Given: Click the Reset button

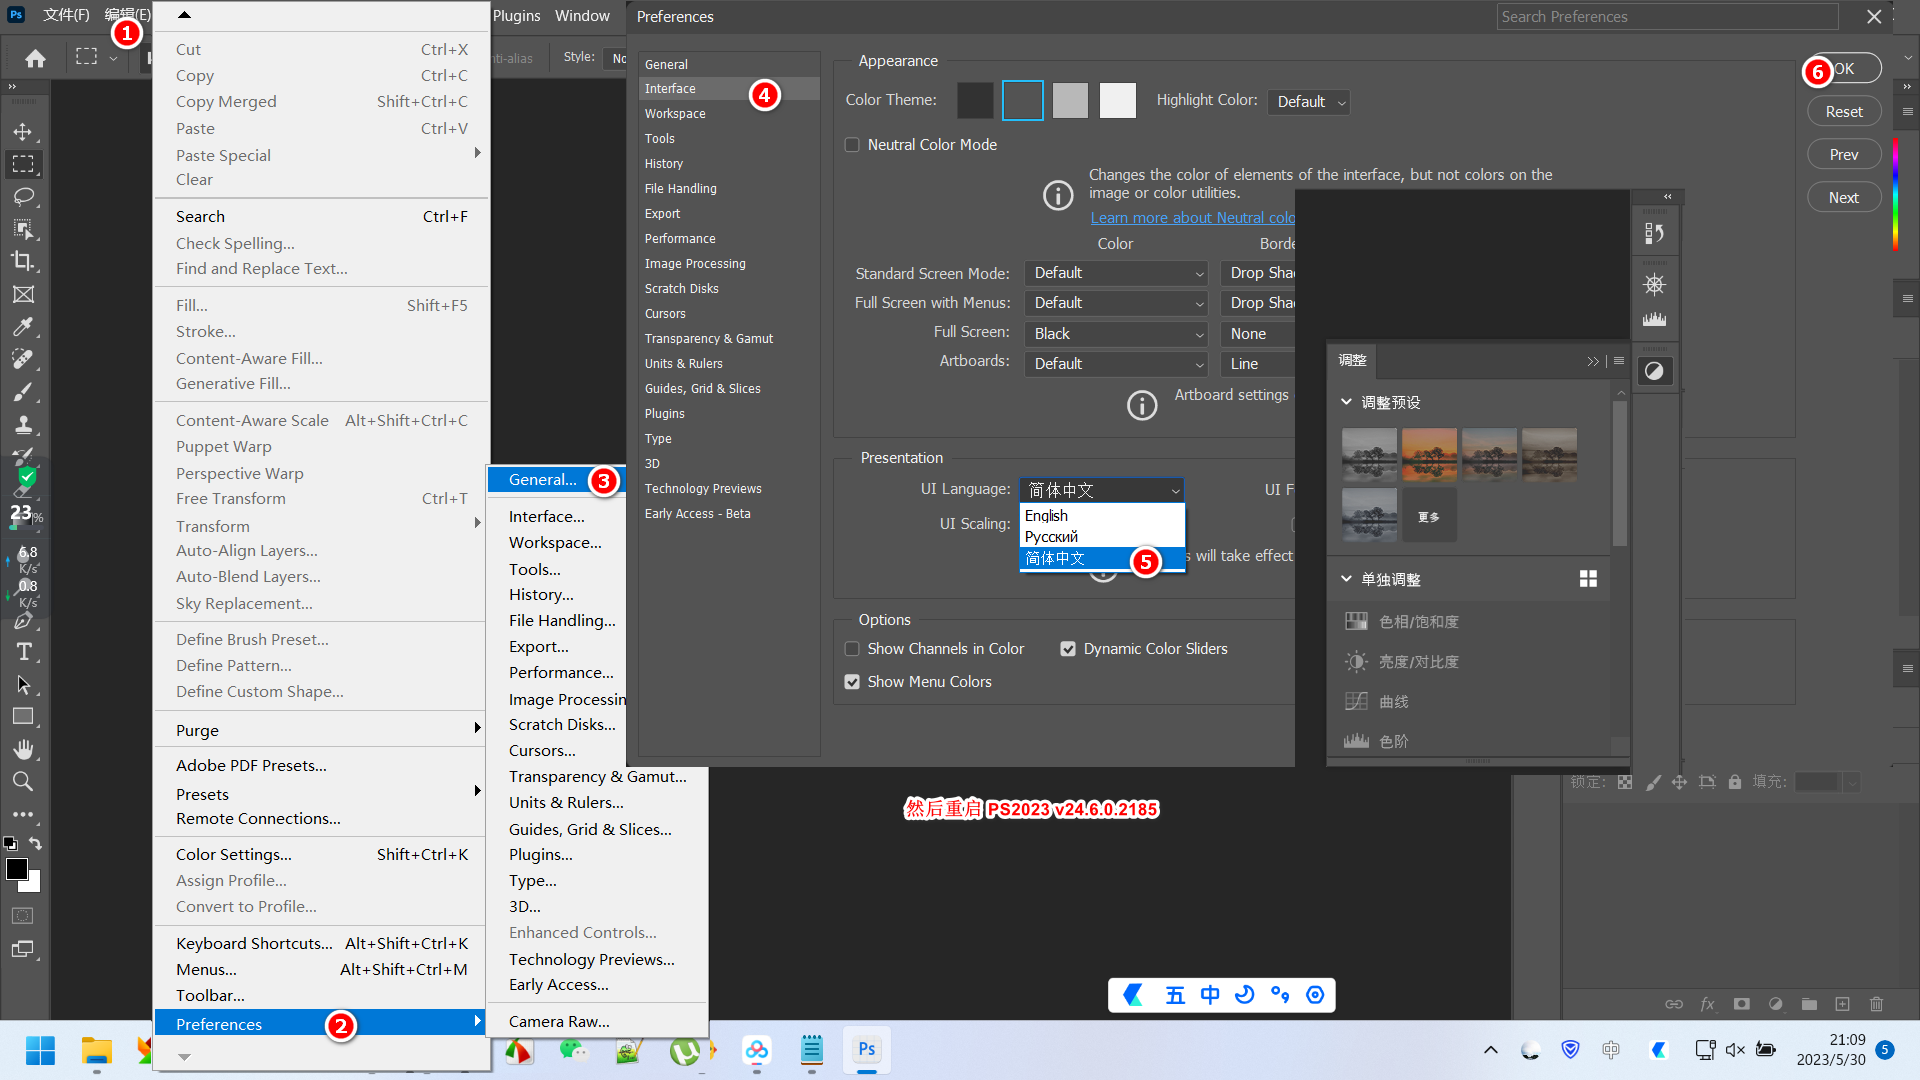Looking at the screenshot, I should click(x=1844, y=112).
